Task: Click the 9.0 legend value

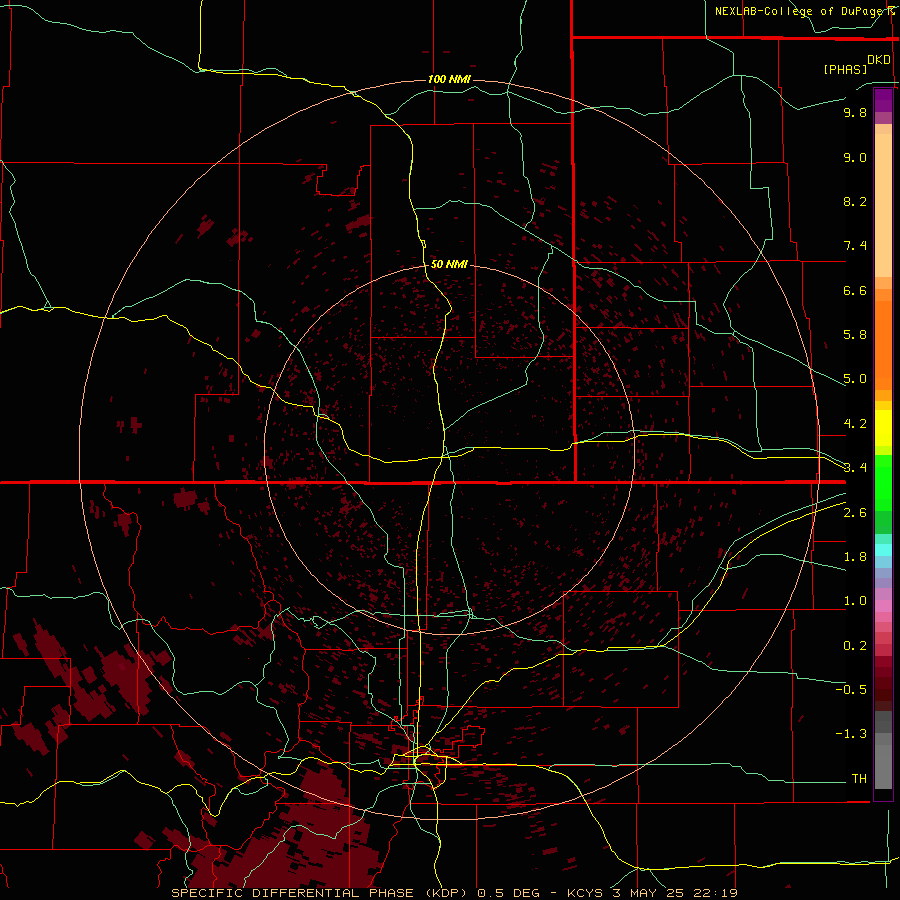Action: [855, 157]
